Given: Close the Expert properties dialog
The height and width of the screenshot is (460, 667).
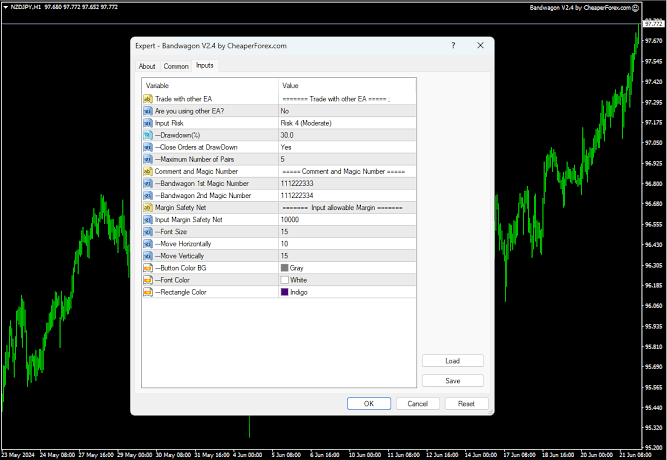Looking at the screenshot, I should [480, 45].
